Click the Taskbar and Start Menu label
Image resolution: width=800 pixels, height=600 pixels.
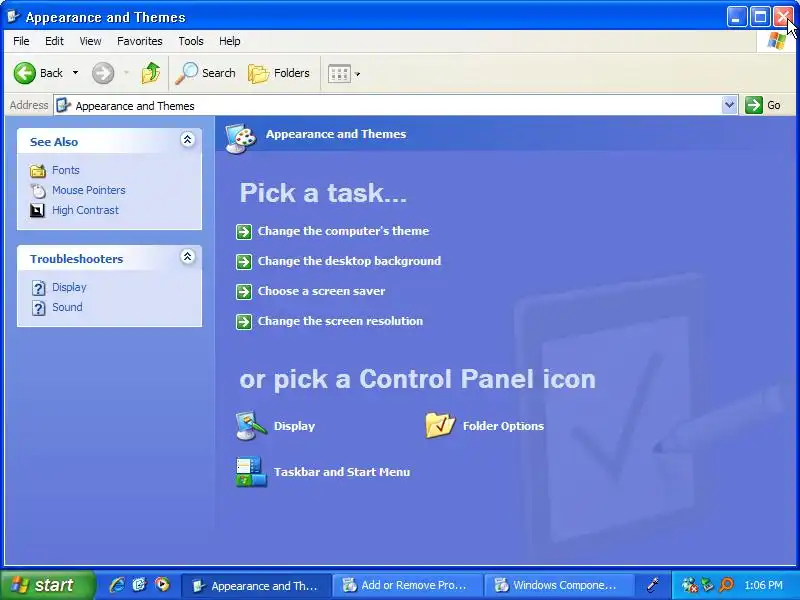[x=342, y=472]
